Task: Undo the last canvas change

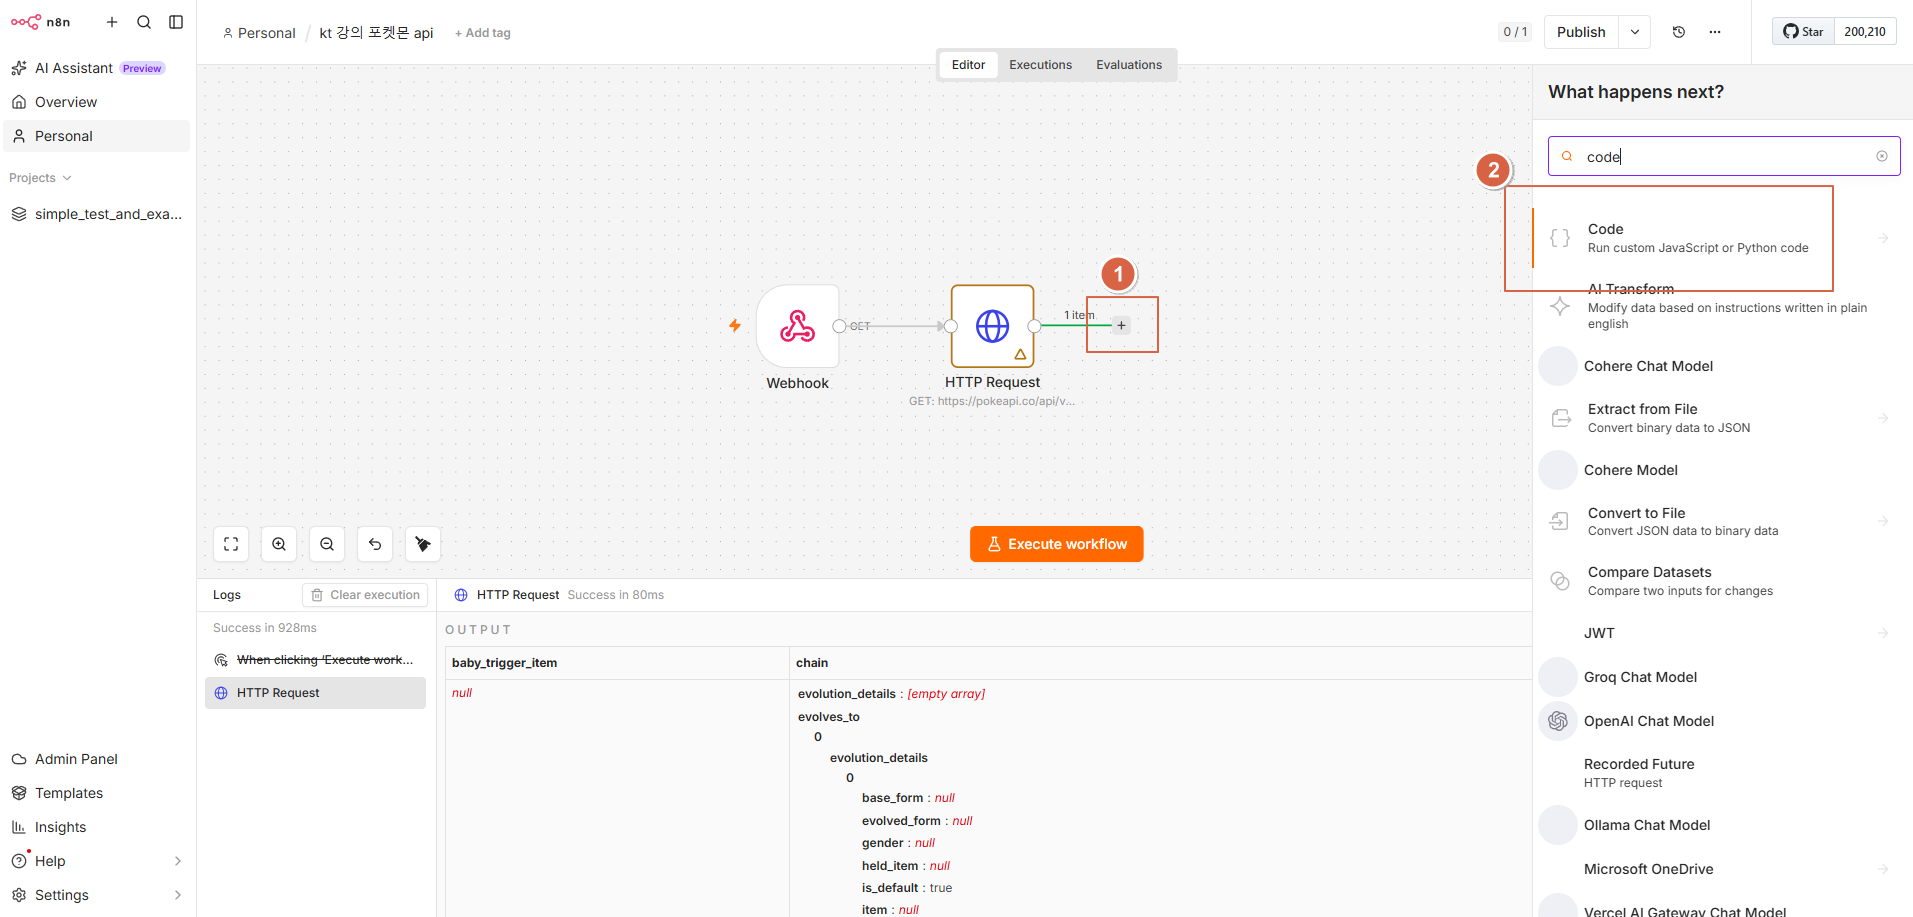Action: [375, 544]
